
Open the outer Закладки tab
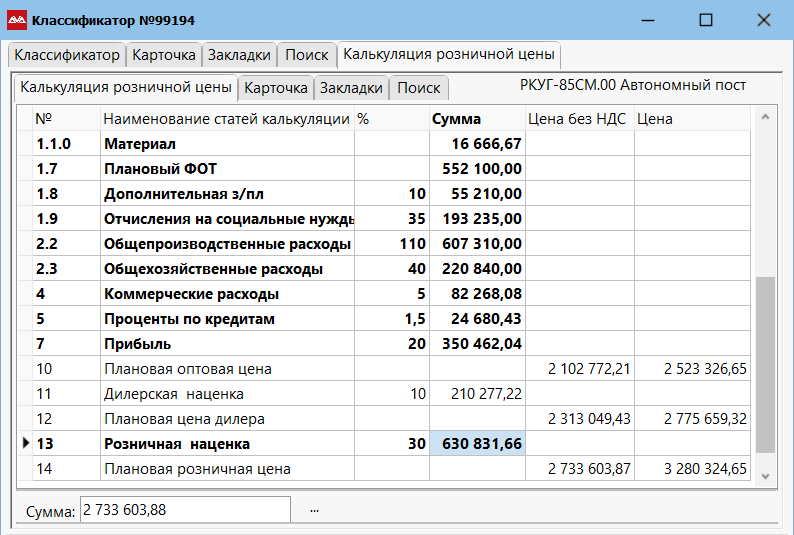[239, 55]
